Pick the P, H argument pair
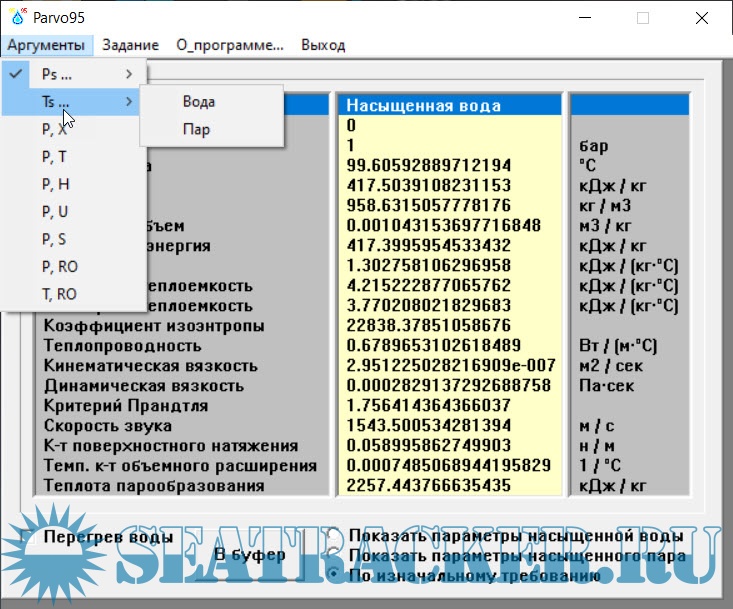Viewport: 733px width, 609px height. point(55,184)
